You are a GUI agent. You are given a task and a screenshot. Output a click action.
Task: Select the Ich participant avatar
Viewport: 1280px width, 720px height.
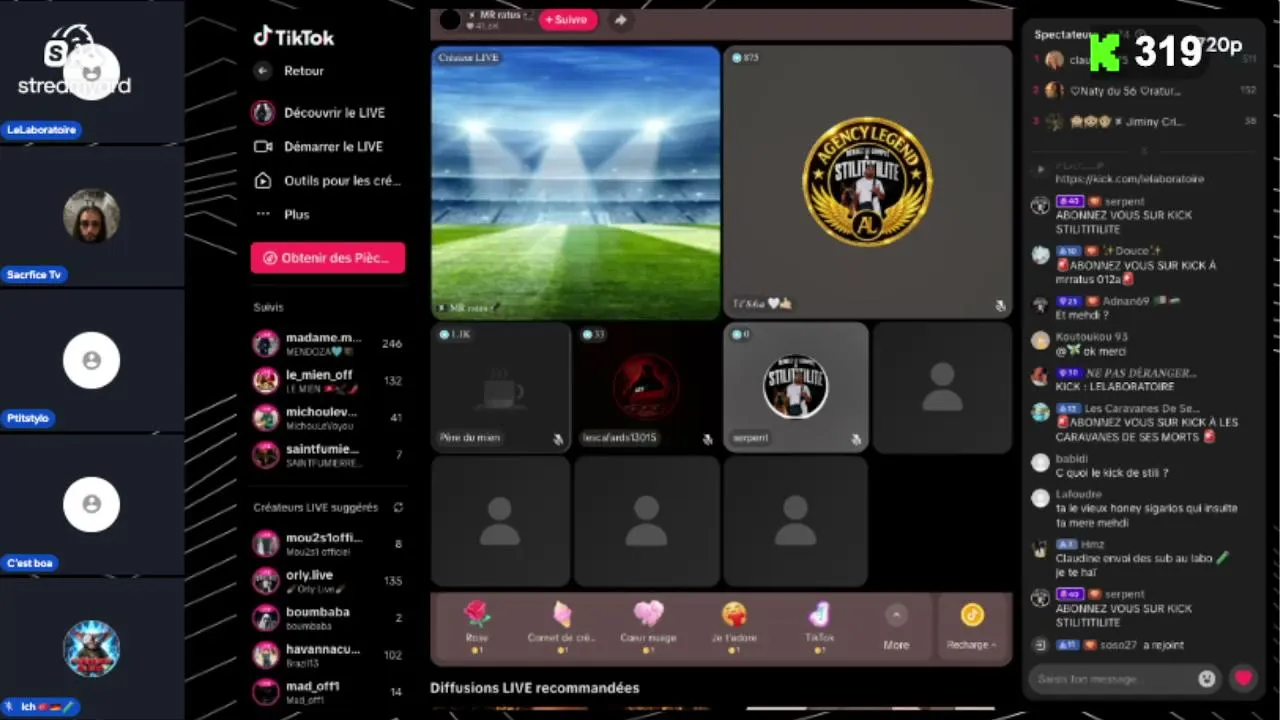[92, 649]
